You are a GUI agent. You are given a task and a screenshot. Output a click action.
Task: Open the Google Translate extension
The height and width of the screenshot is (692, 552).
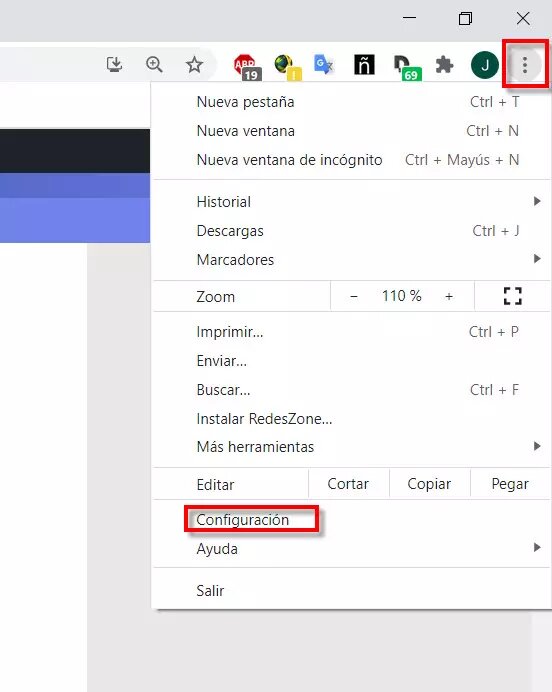pyautogui.click(x=324, y=65)
